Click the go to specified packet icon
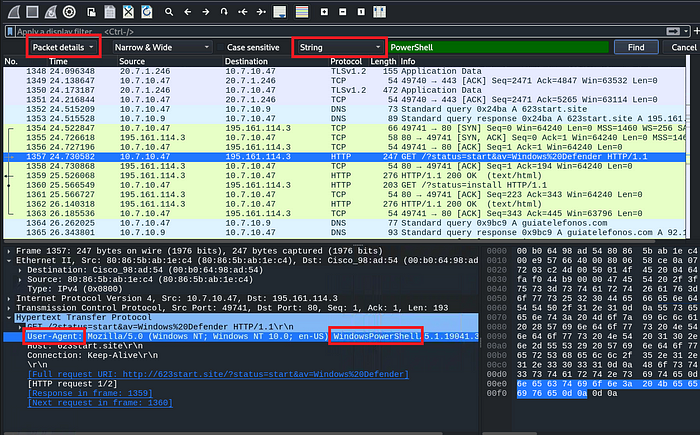The height and width of the screenshot is (435, 700). tap(224, 12)
